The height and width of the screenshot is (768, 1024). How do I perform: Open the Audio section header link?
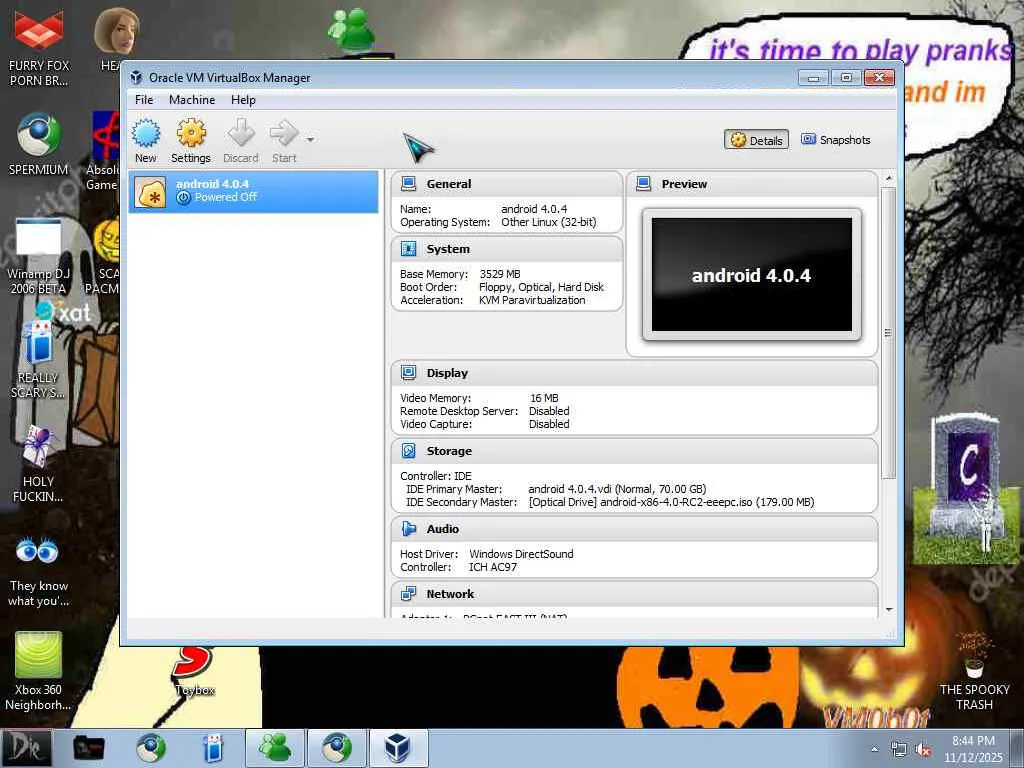[443, 529]
